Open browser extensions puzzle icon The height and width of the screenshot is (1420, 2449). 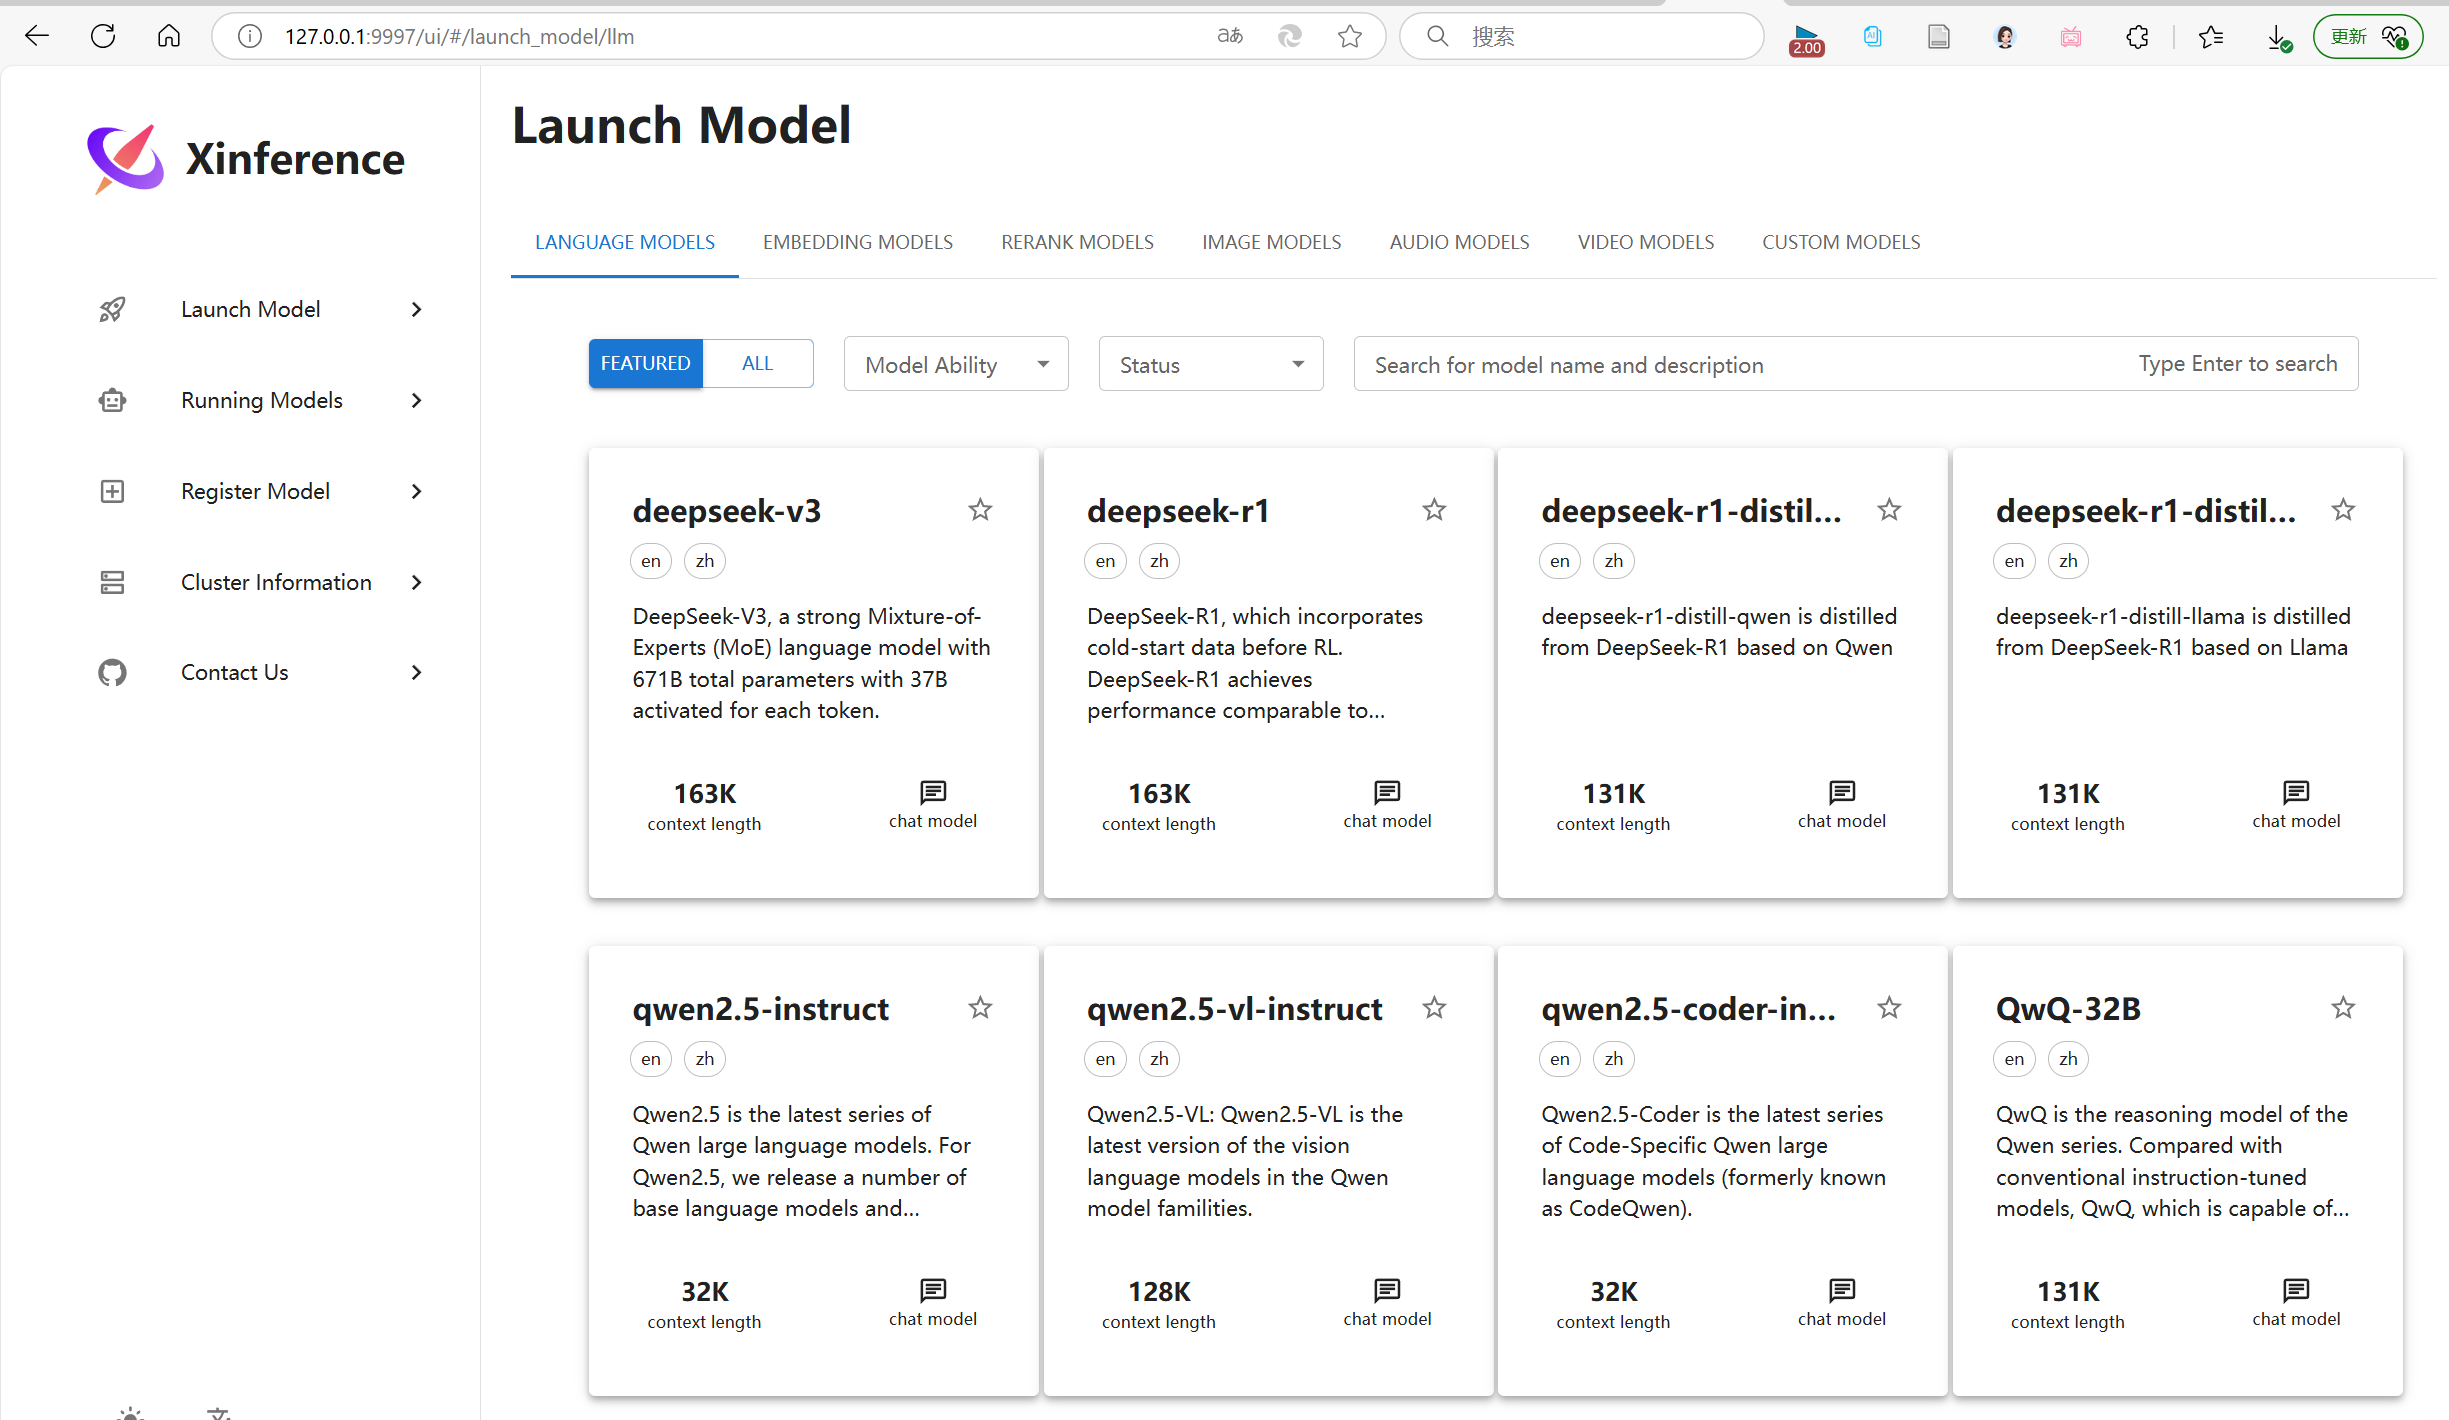2137,37
